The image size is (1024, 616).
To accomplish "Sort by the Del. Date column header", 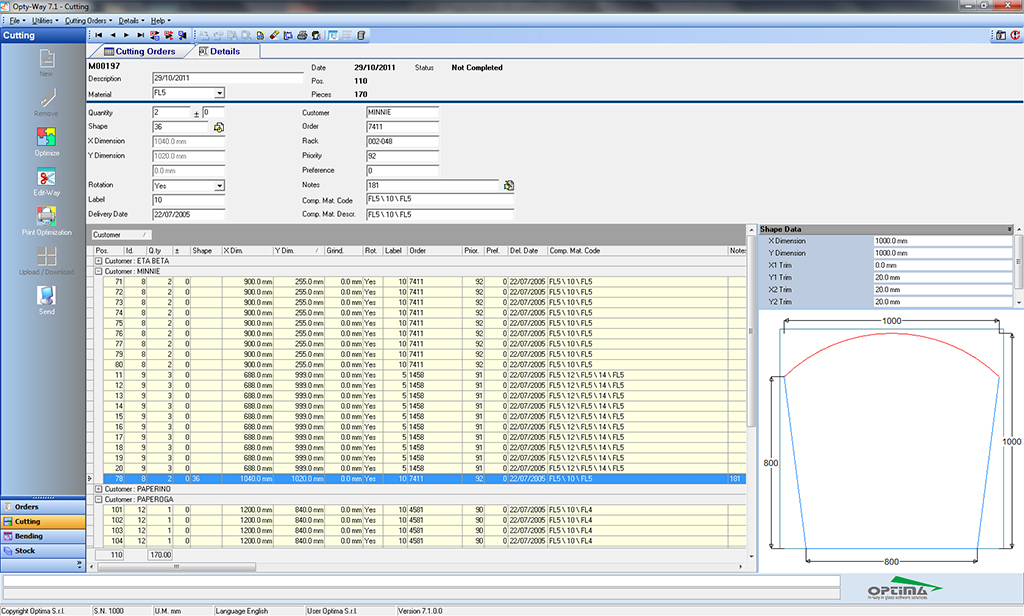I will click(x=528, y=251).
